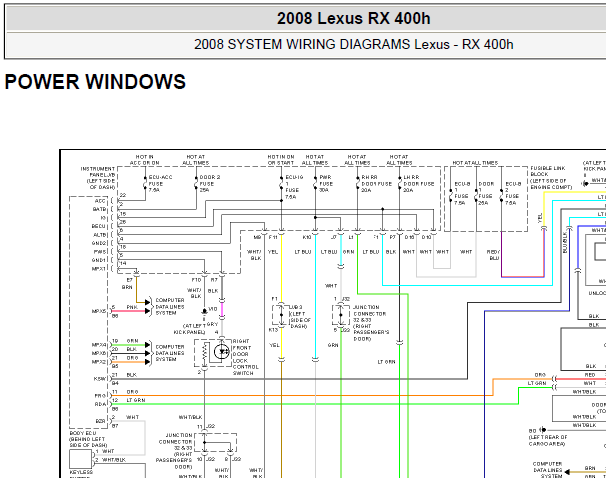This screenshot has height=478, width=606.
Task: Click the HOT IN ON OR START label
Action: pos(281,160)
